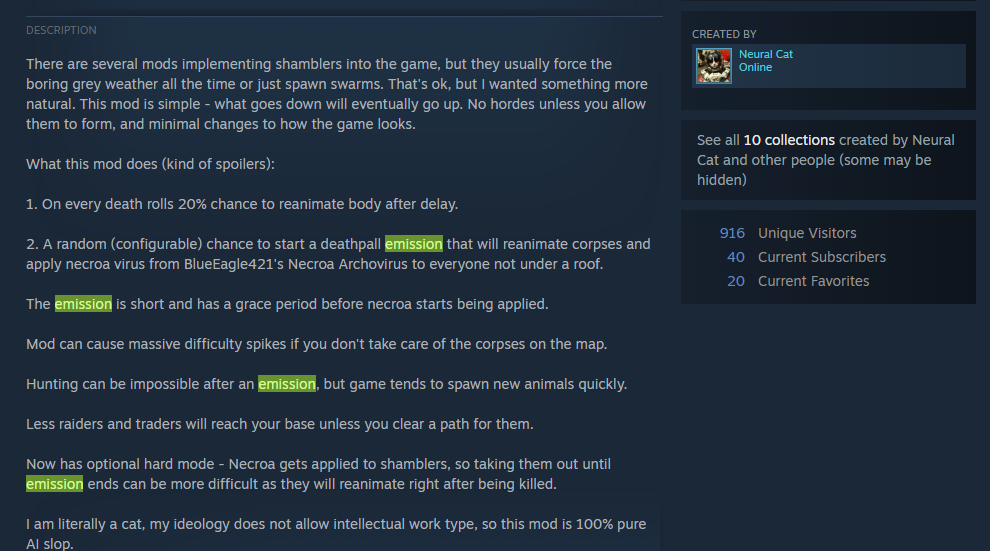The image size is (990, 551).
Task: Click 'What this mod does' line
Action: [x=150, y=164]
